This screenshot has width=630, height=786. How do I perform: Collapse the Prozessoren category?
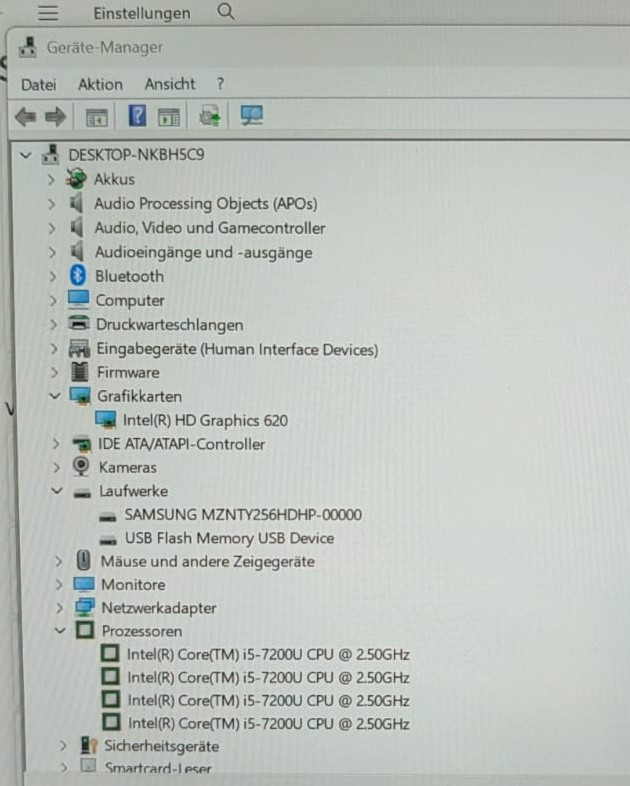coord(60,630)
